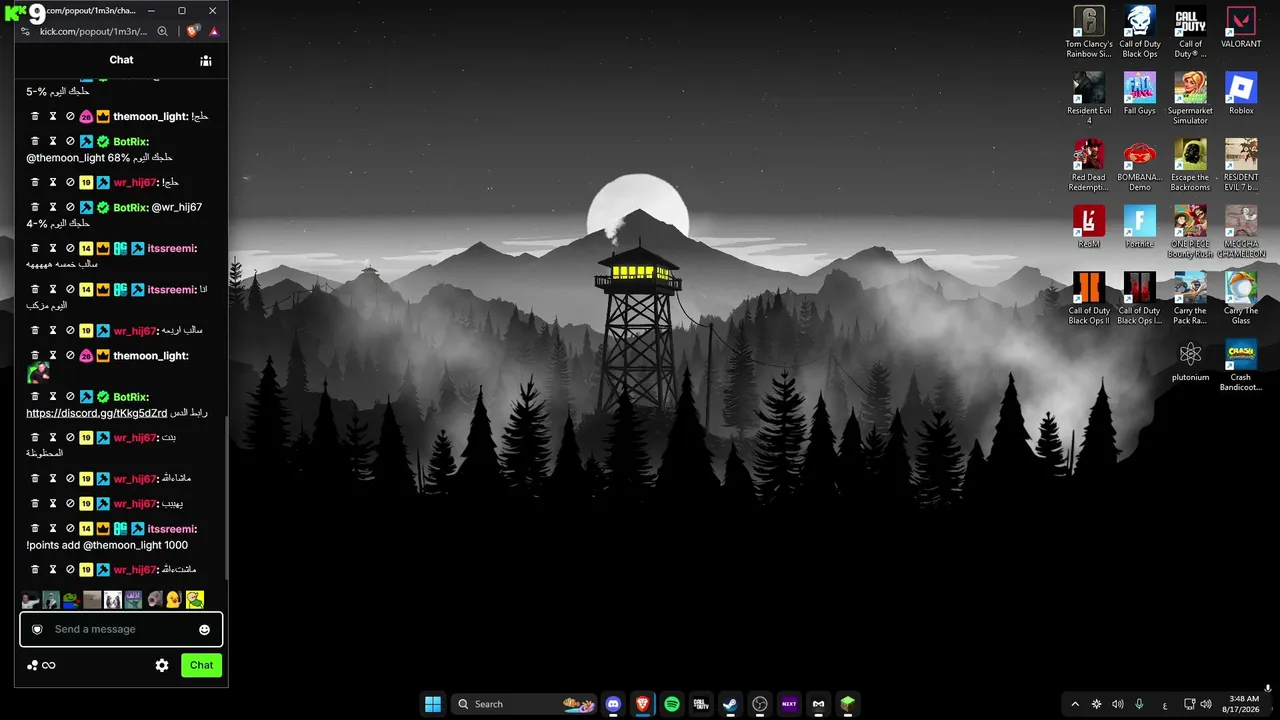1280x720 pixels.
Task: Select the RedM desktop shortcut
Action: pos(1089,227)
